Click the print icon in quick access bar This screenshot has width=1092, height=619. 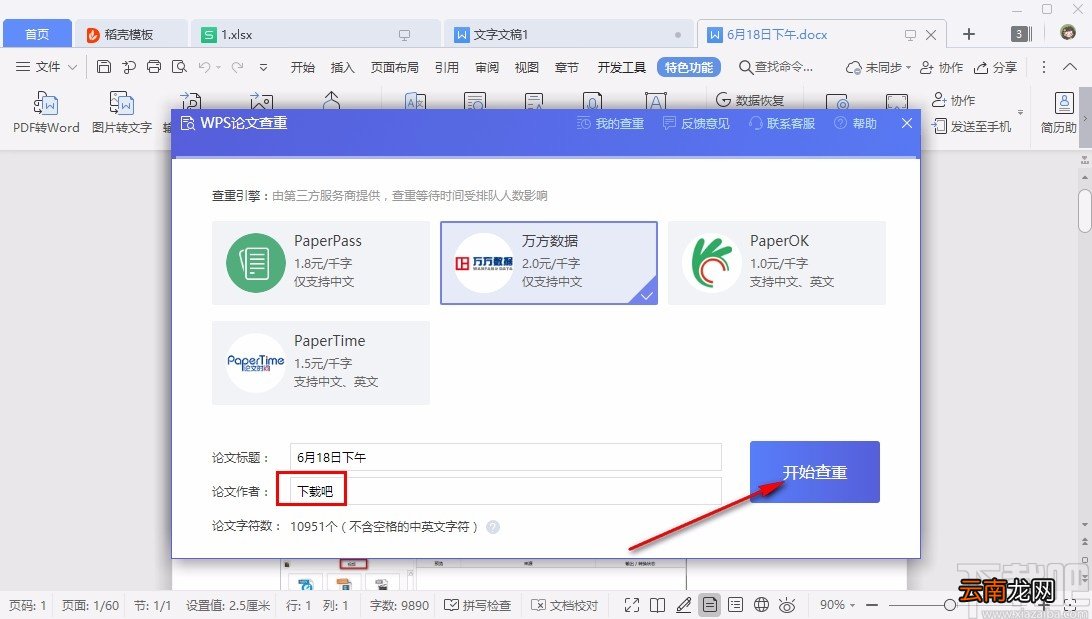154,67
